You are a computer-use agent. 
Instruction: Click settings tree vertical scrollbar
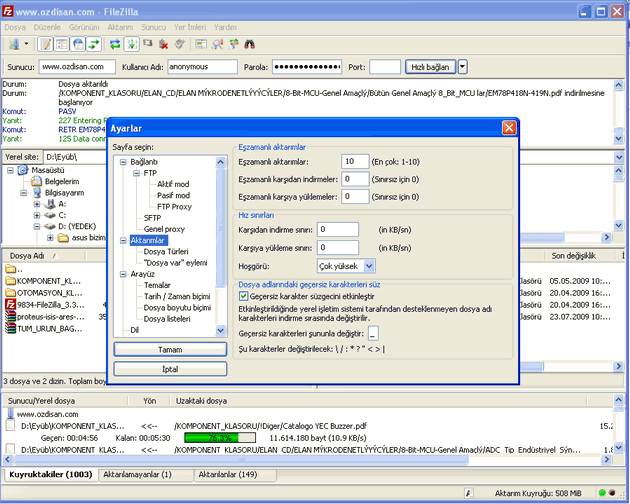point(221,246)
